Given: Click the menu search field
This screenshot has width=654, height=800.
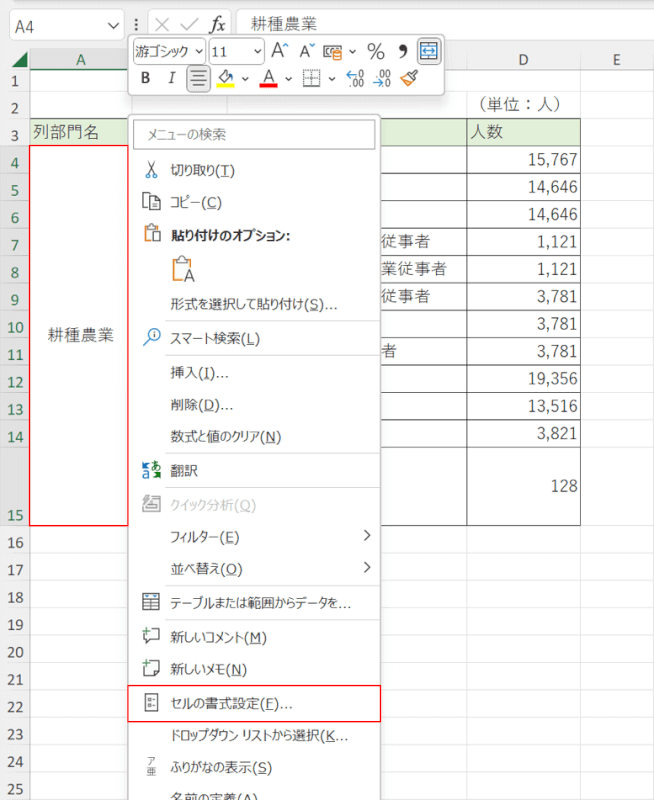Looking at the screenshot, I should point(254,134).
